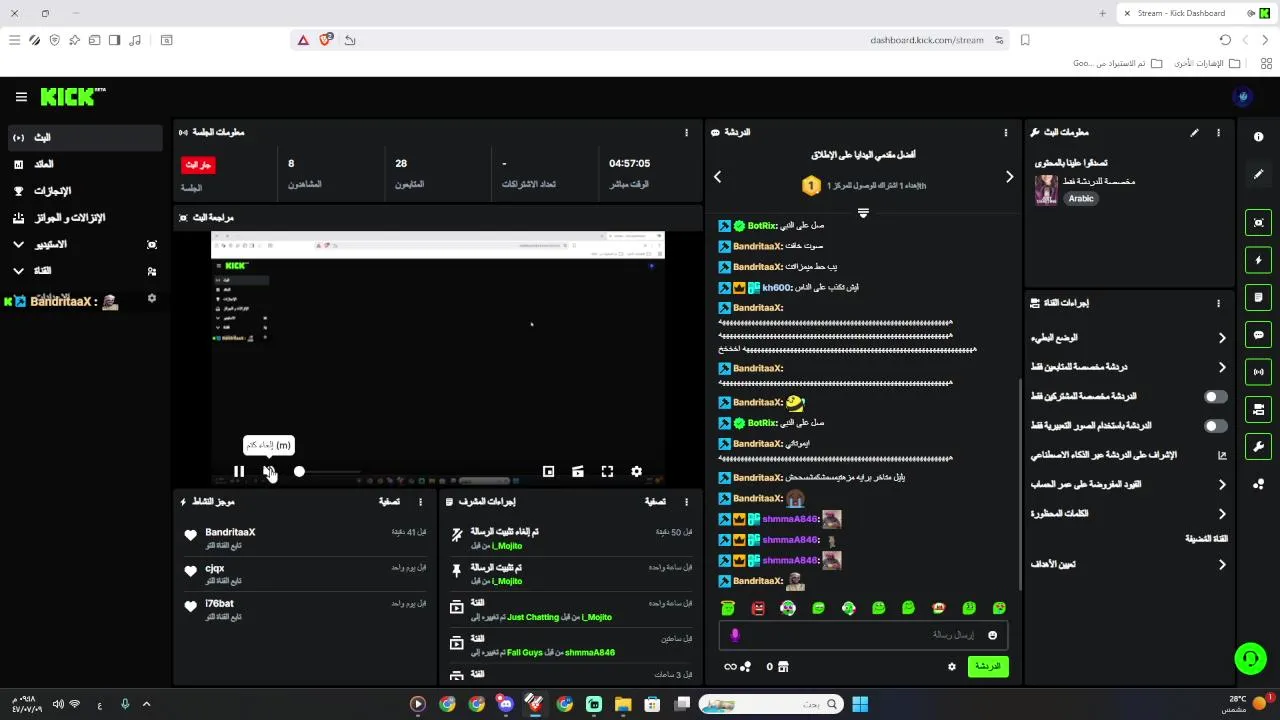Screen dimensions: 1280x720
Task: Click browser address bar dashboard.kick.com
Action: click(926, 40)
